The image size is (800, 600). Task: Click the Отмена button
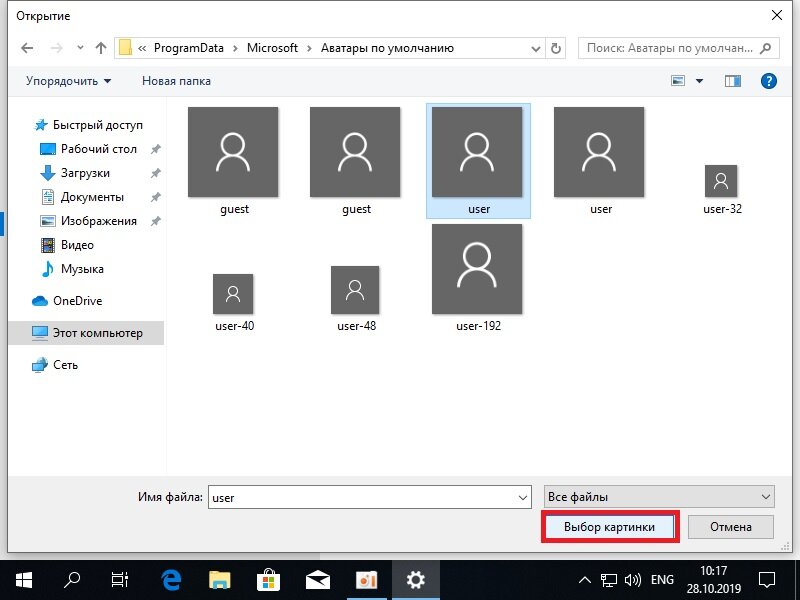pyautogui.click(x=729, y=526)
